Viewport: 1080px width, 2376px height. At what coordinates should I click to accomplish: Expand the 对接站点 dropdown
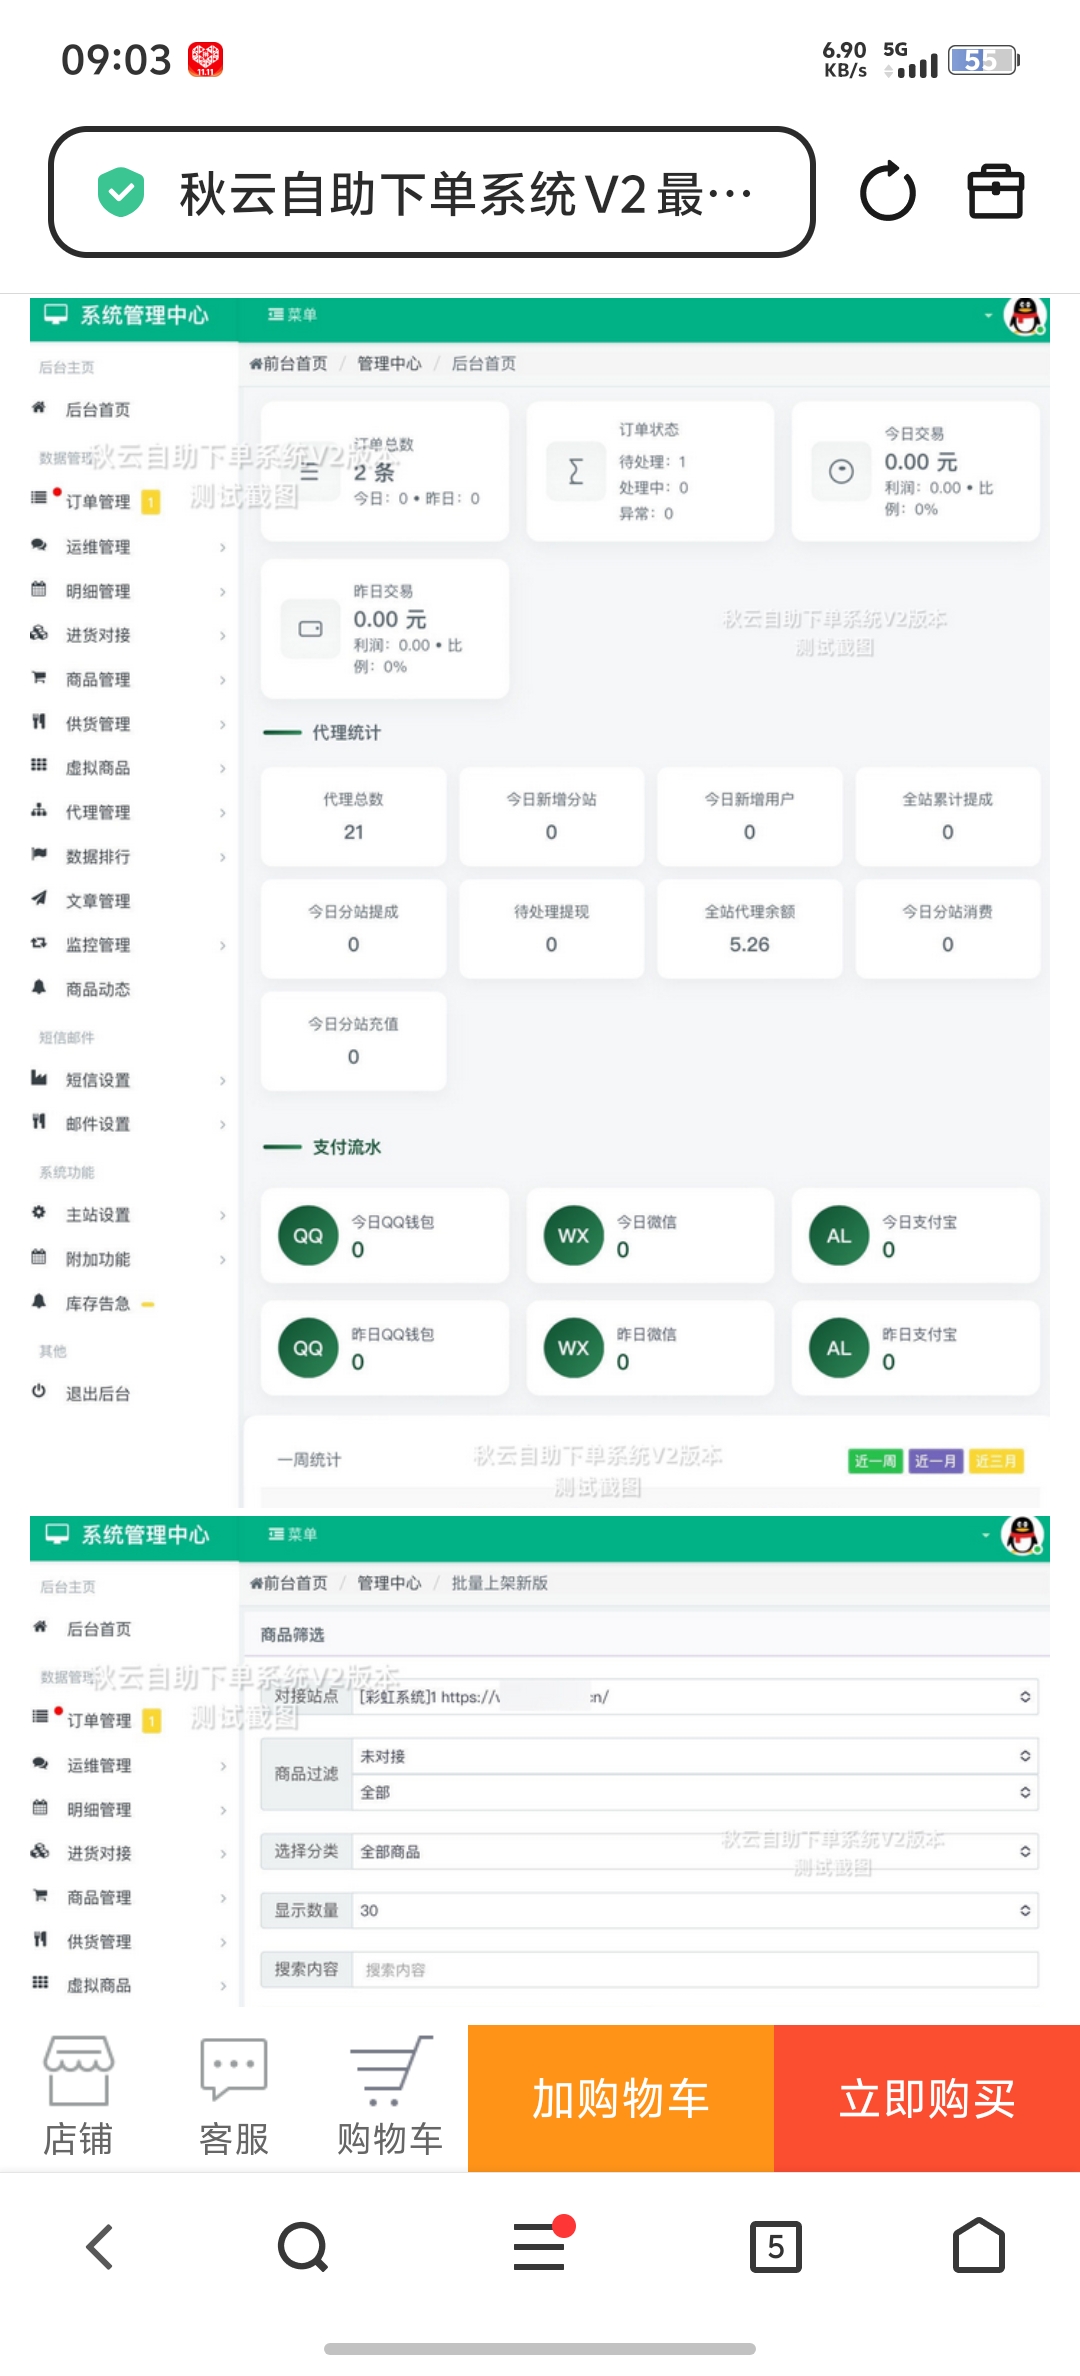pos(694,1697)
